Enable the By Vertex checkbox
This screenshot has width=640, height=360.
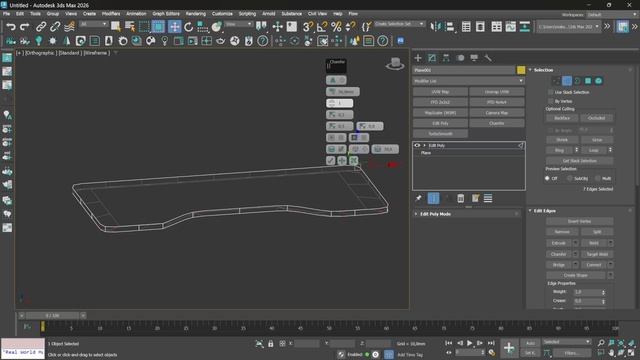551,101
